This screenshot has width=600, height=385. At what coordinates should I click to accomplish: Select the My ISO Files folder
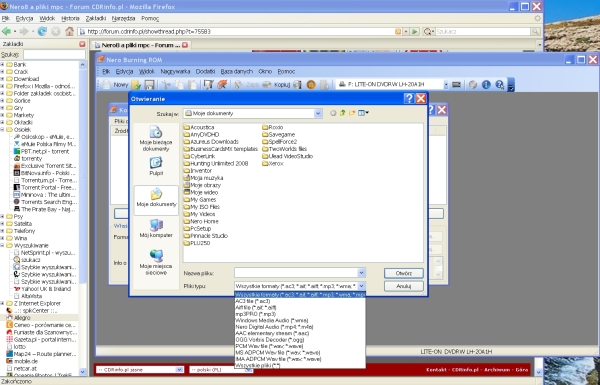point(202,207)
